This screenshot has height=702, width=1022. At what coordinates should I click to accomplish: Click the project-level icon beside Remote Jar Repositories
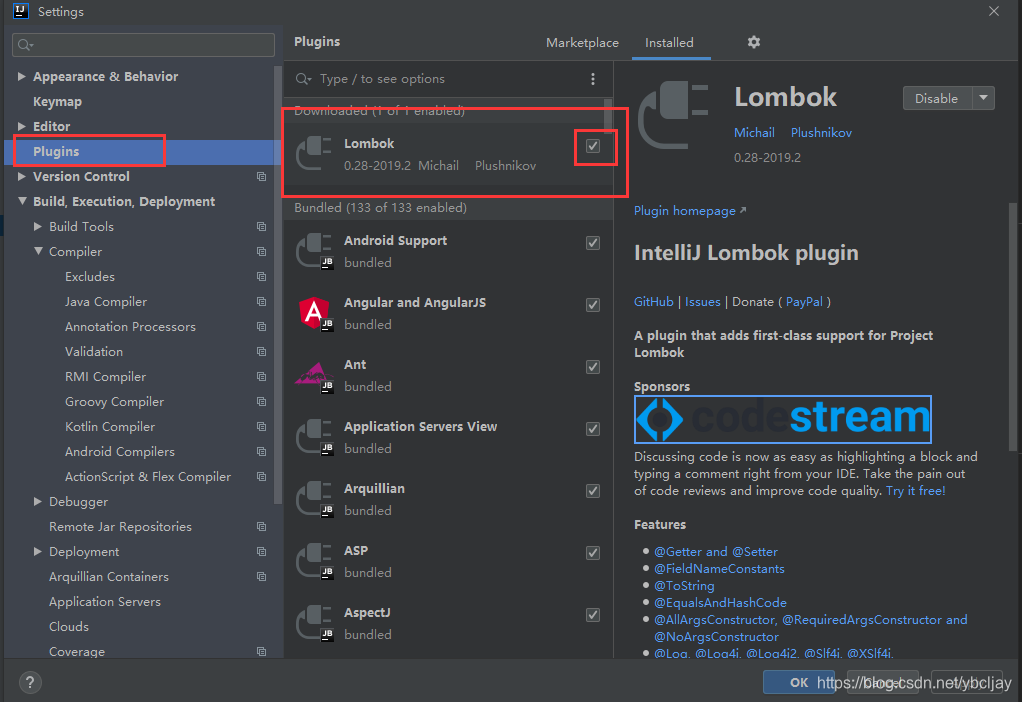point(261,527)
